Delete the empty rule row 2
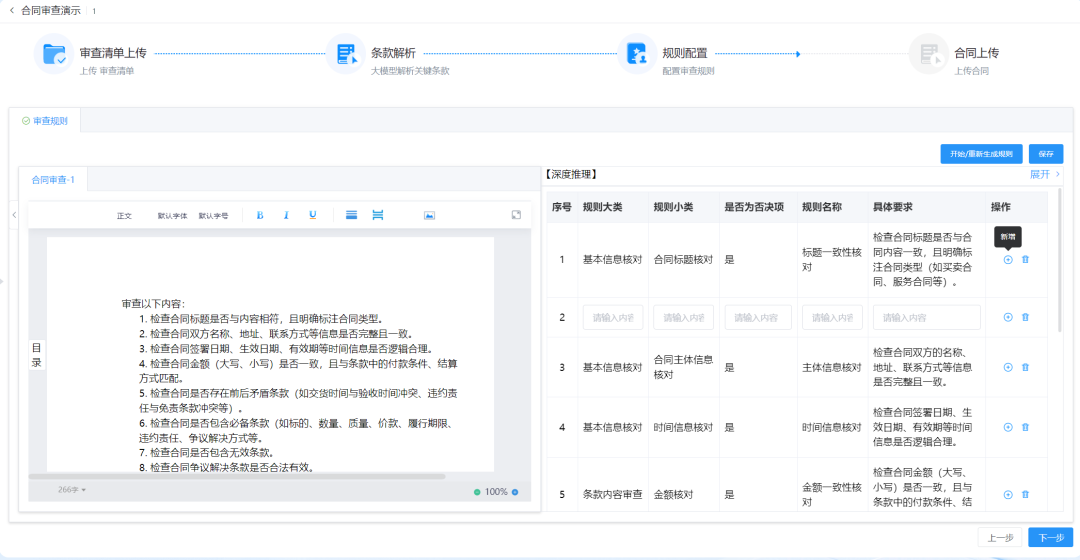 (x=1025, y=317)
